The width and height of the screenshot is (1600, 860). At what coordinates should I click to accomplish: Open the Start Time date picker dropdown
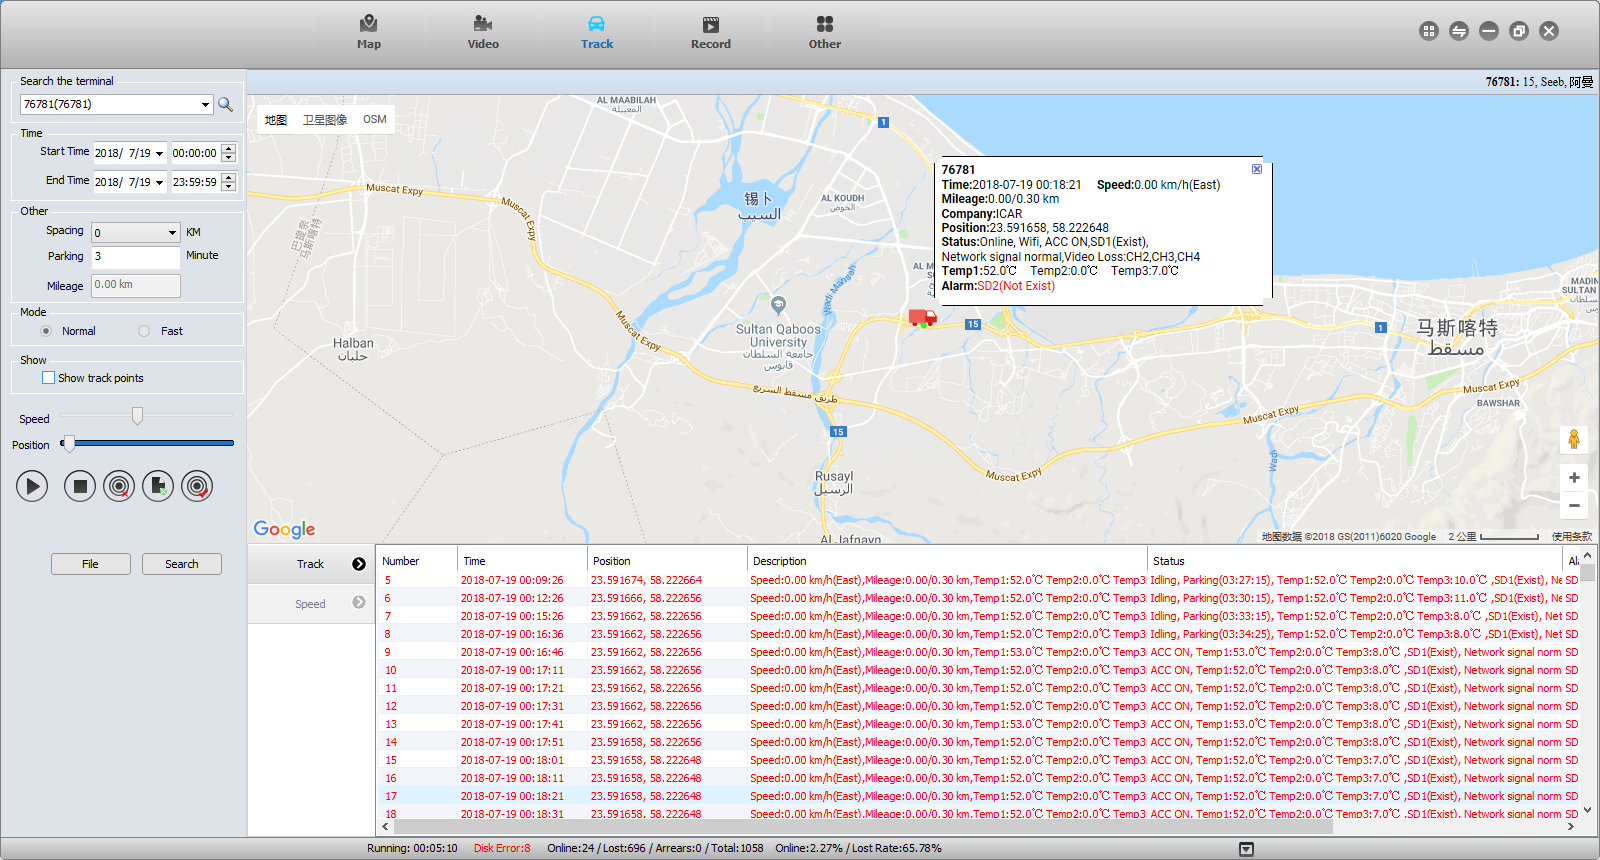coord(159,153)
